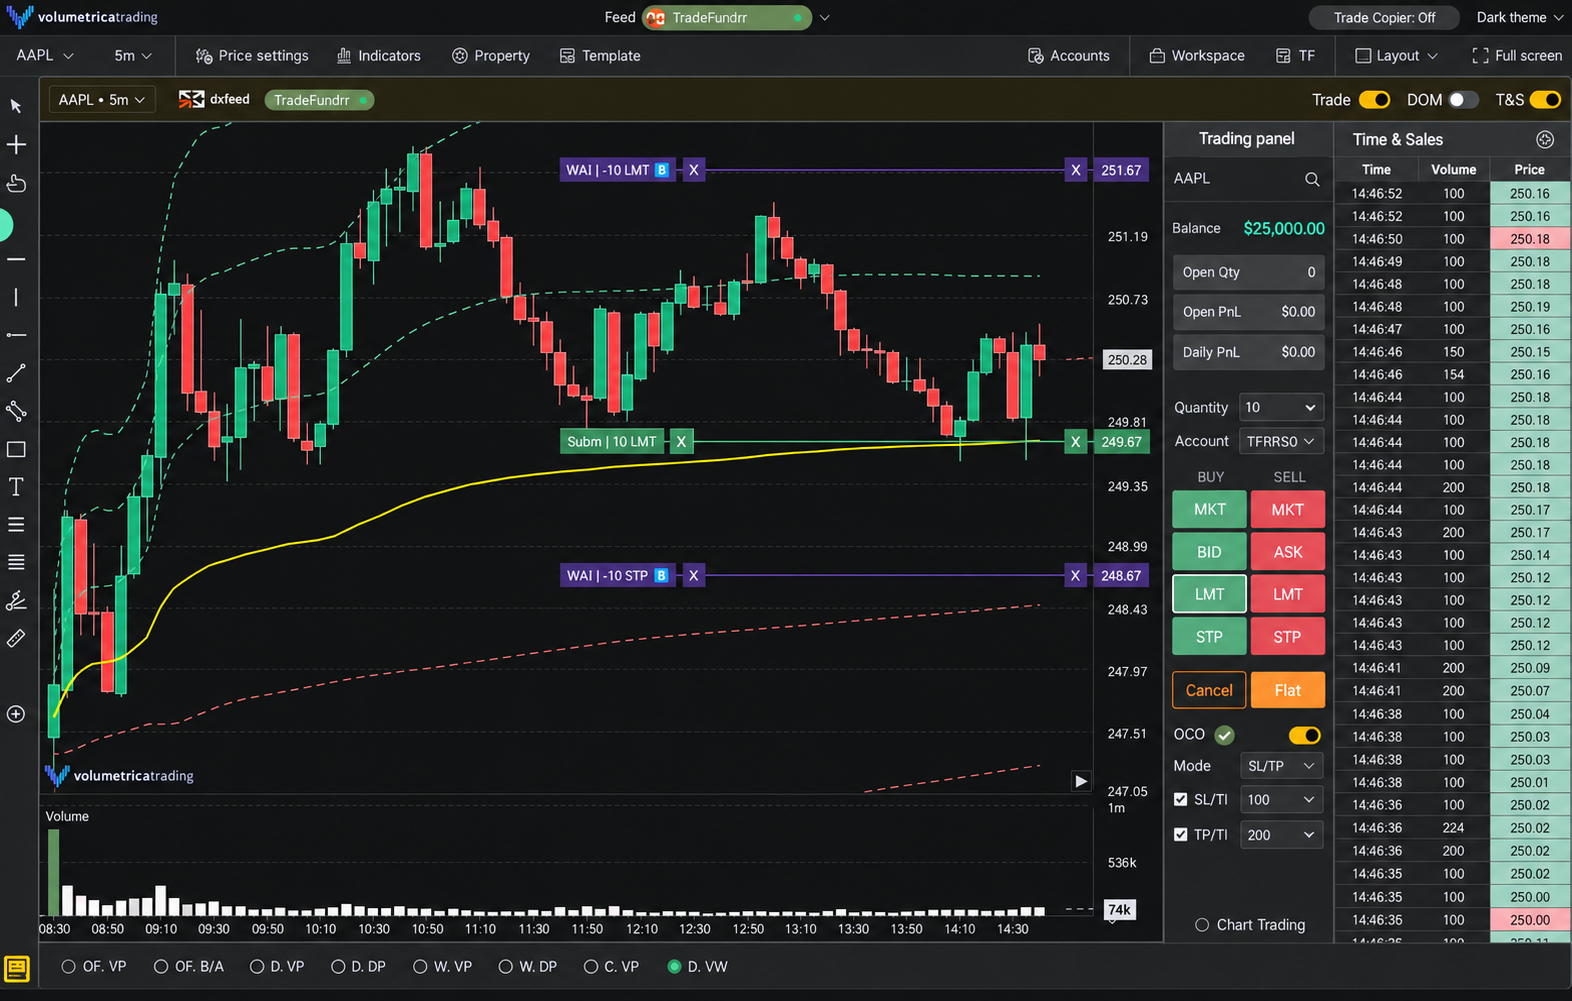Open the Template menu
The height and width of the screenshot is (1001, 1572).
coord(600,56)
